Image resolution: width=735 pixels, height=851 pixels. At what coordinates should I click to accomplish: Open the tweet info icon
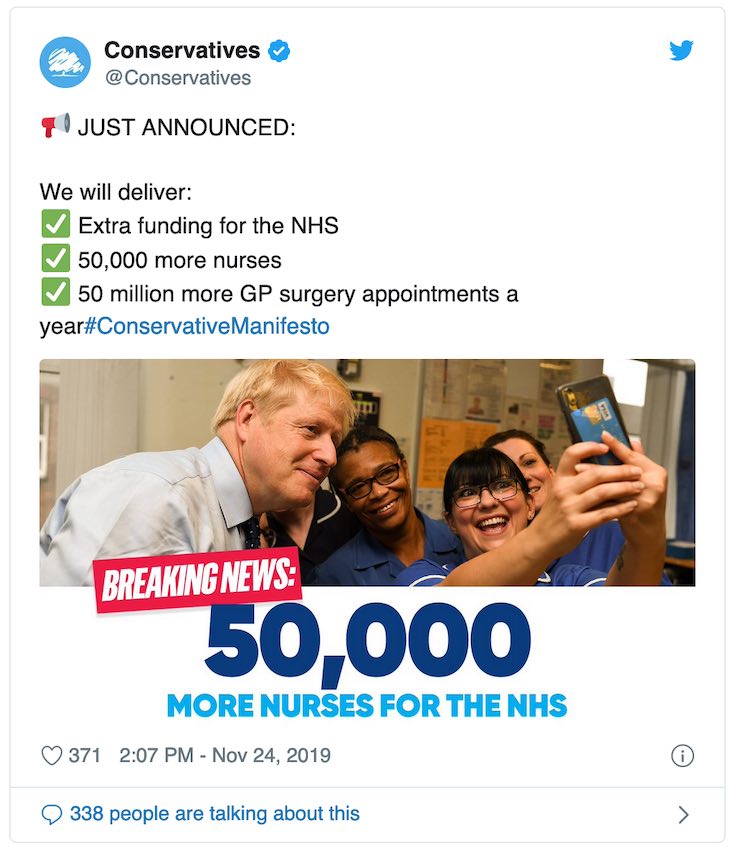[682, 756]
